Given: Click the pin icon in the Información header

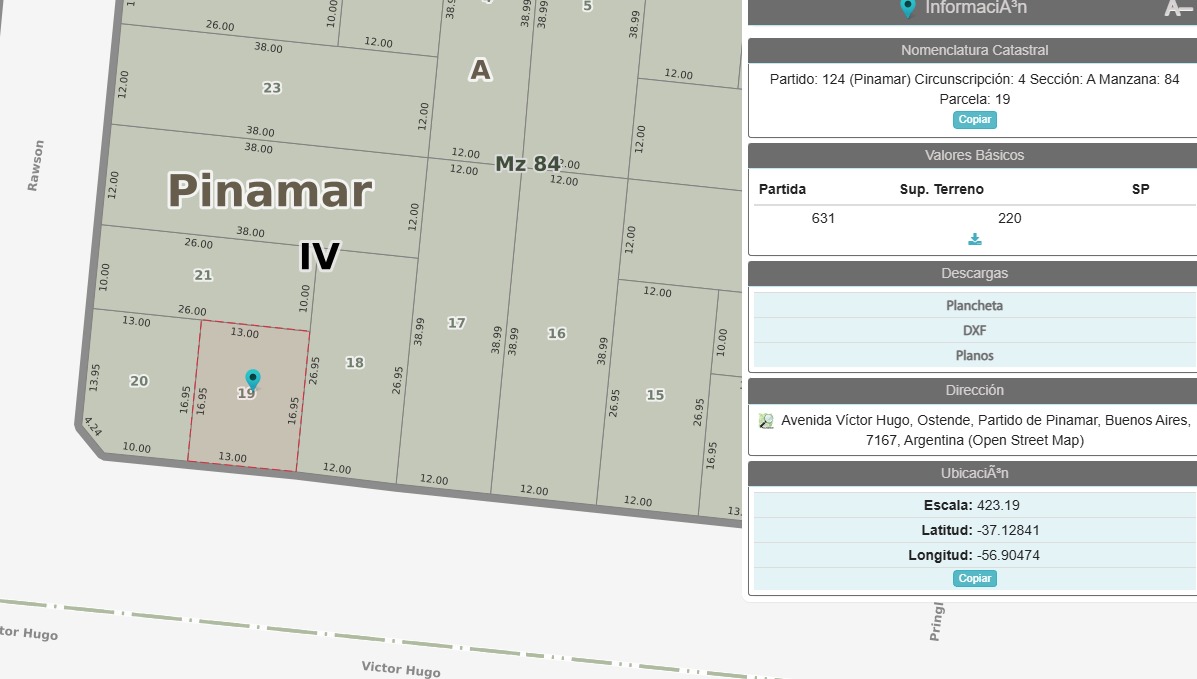Looking at the screenshot, I should point(908,8).
